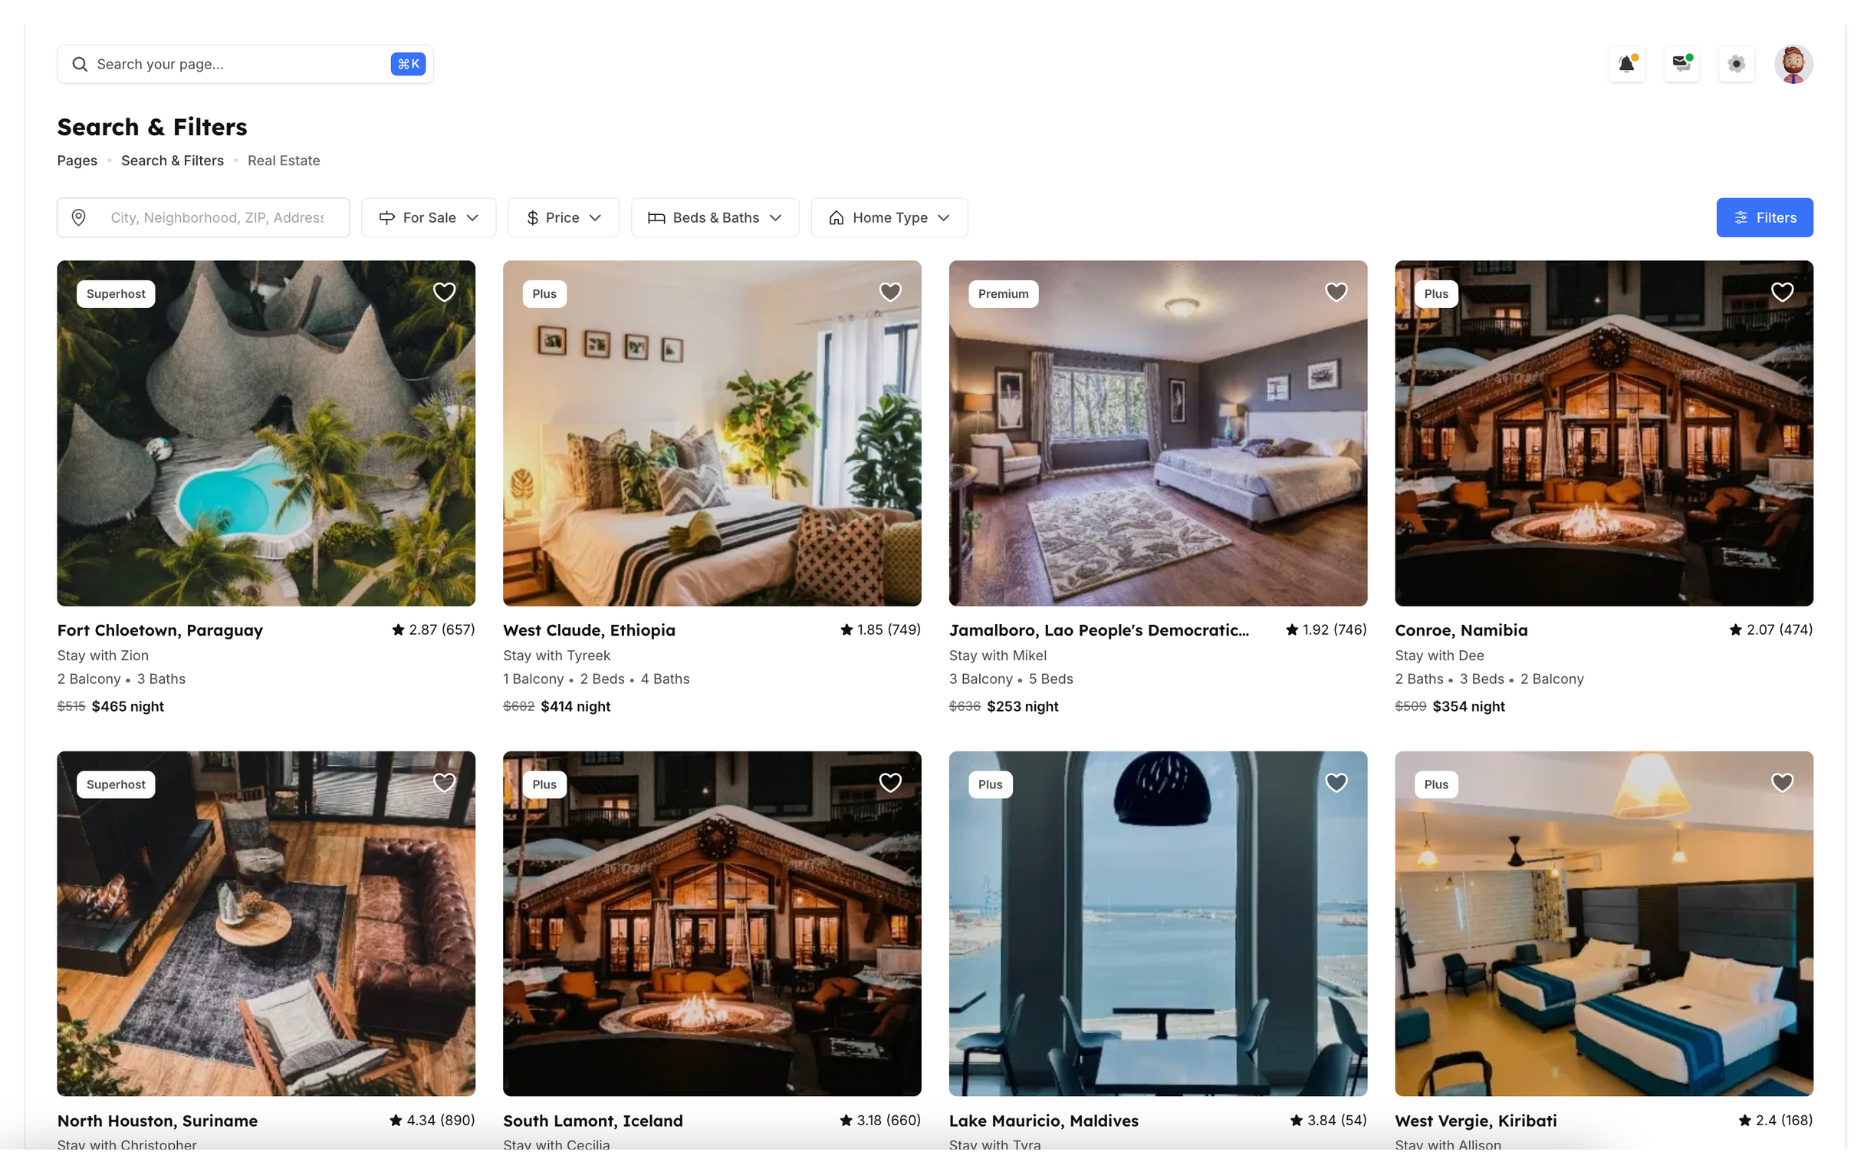This screenshot has height=1175, width=1875.
Task: Favorite the Lake Mauricio, Maldives listing
Action: pos(1336,783)
